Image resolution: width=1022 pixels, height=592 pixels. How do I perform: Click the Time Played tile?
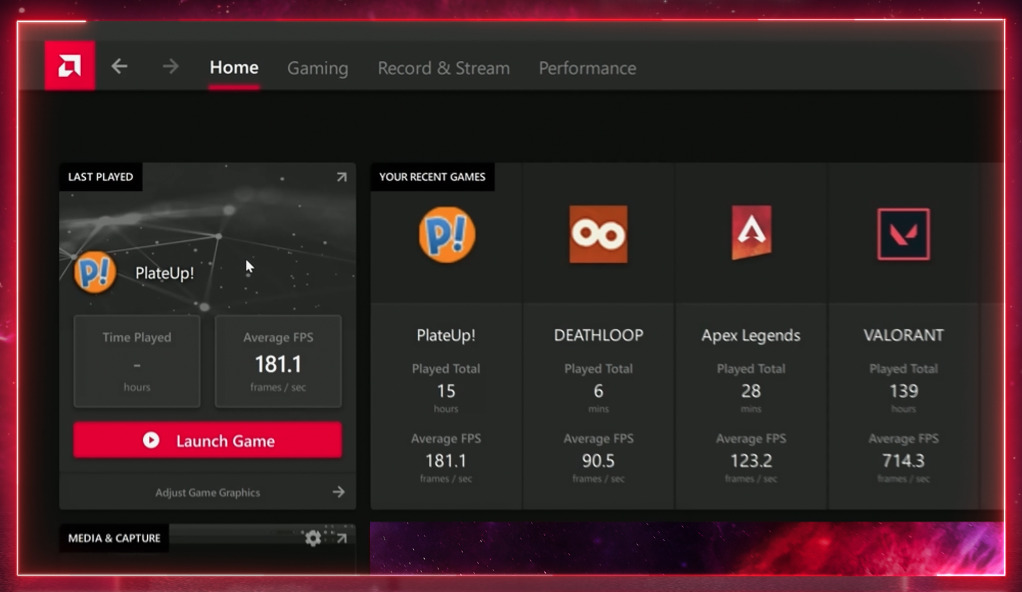coord(137,361)
